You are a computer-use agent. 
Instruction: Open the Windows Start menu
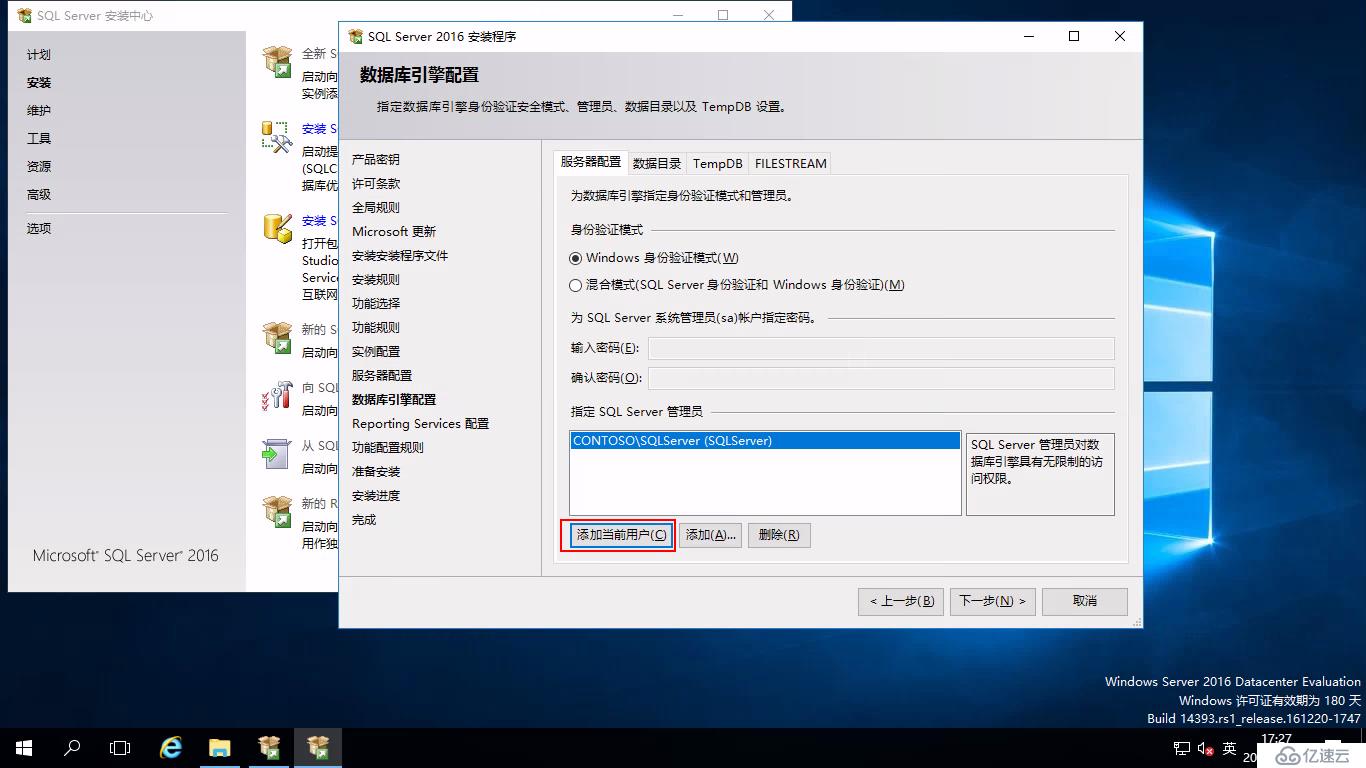[x=24, y=748]
